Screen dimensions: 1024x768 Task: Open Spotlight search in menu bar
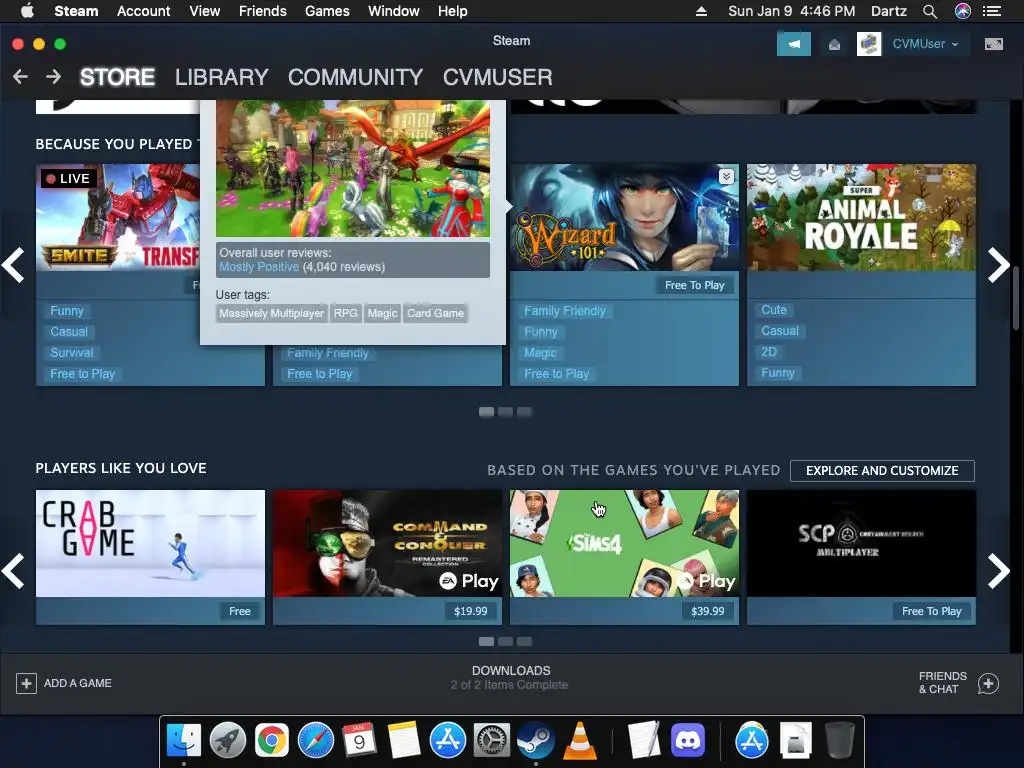[x=930, y=11]
